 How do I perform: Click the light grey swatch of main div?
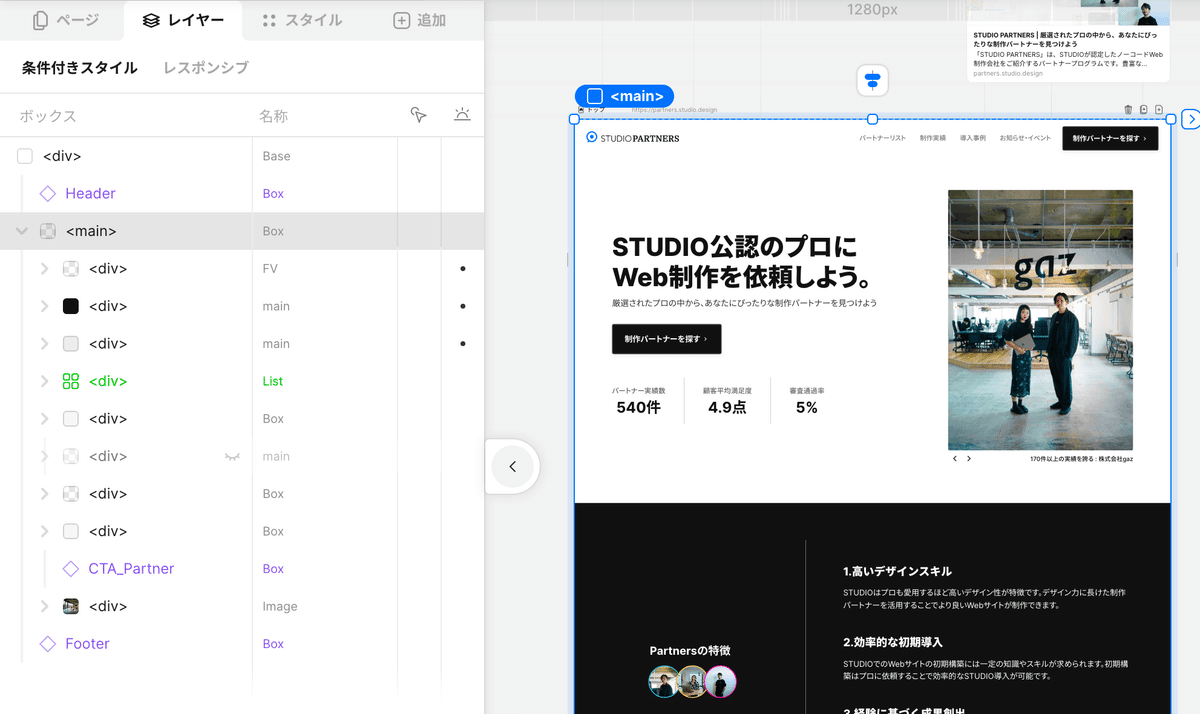(71, 344)
